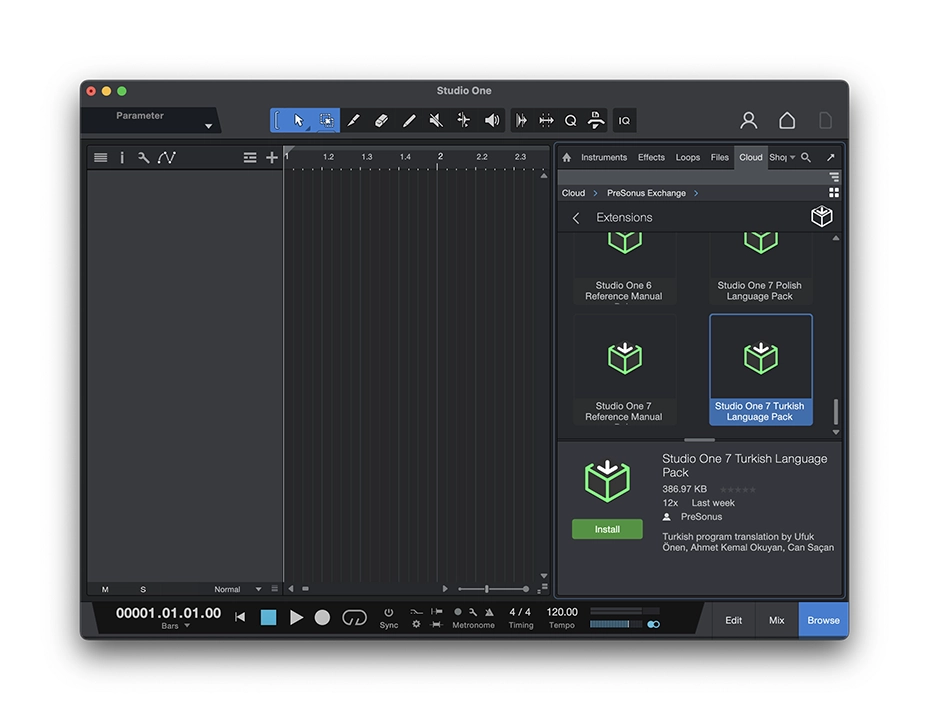Click the Add Track plus icon

point(272,157)
